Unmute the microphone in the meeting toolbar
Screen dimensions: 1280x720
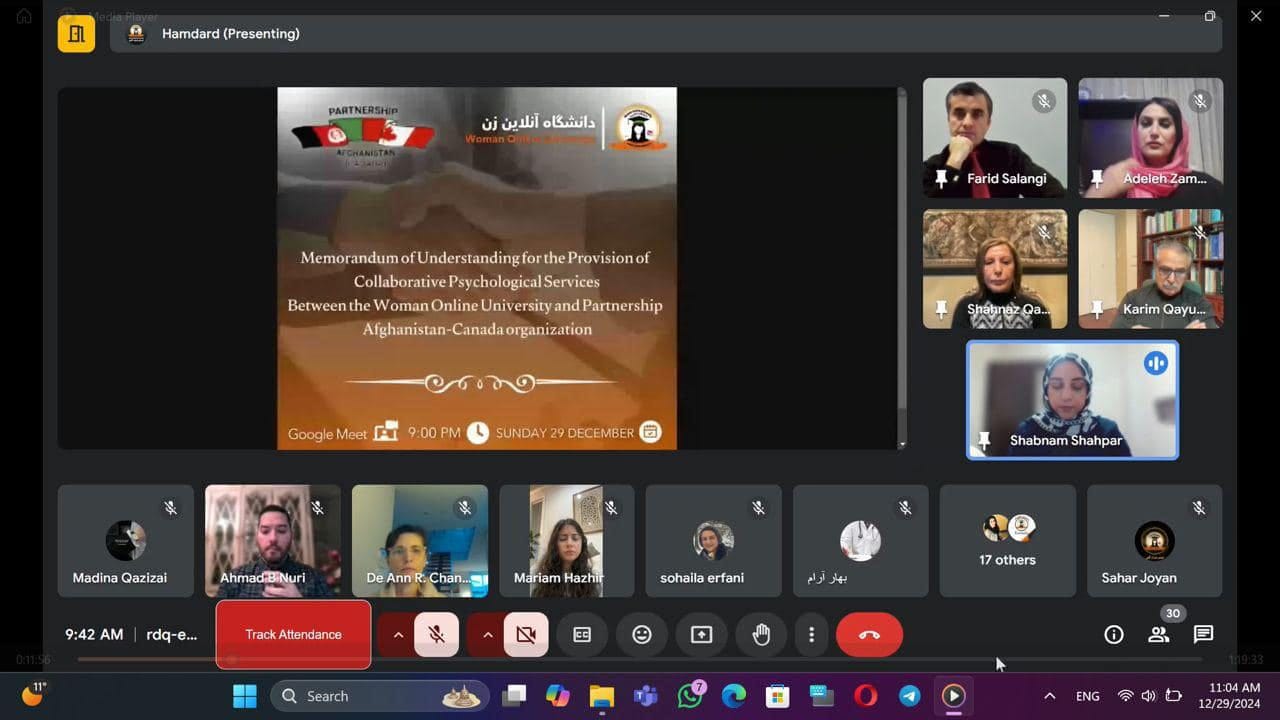click(436, 635)
